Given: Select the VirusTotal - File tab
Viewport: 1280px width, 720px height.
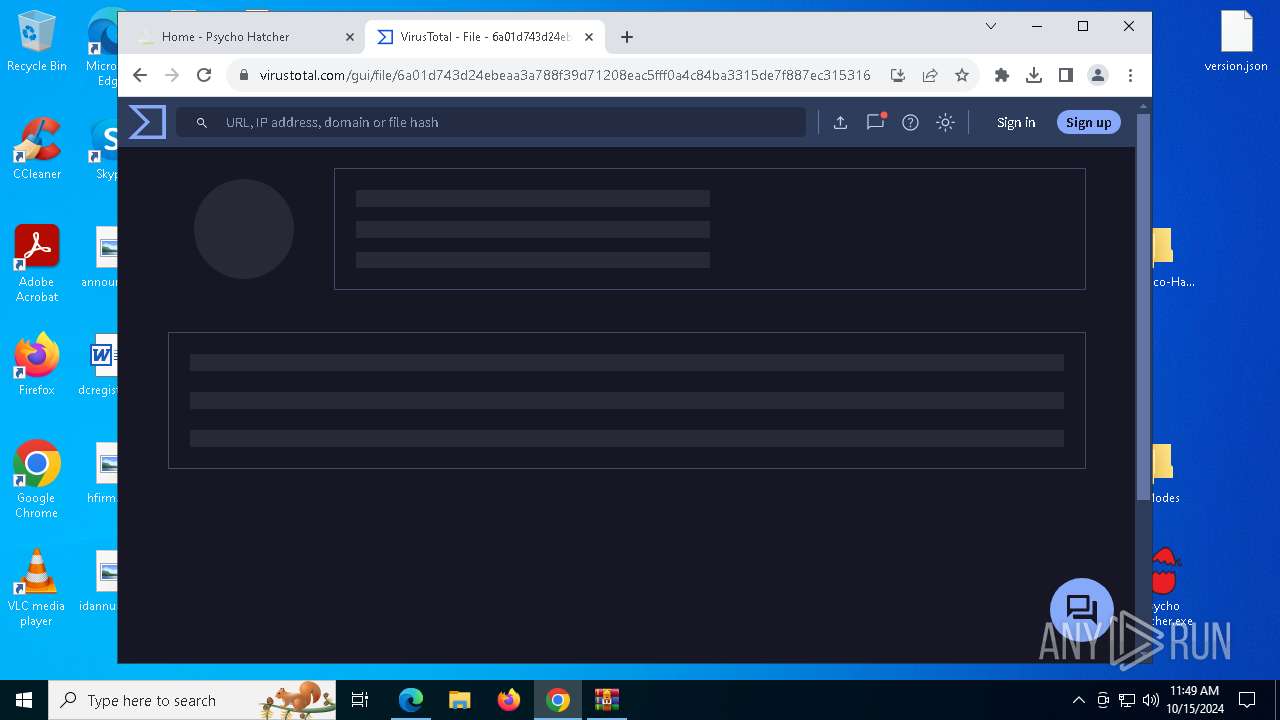Looking at the screenshot, I should pyautogui.click(x=485, y=37).
